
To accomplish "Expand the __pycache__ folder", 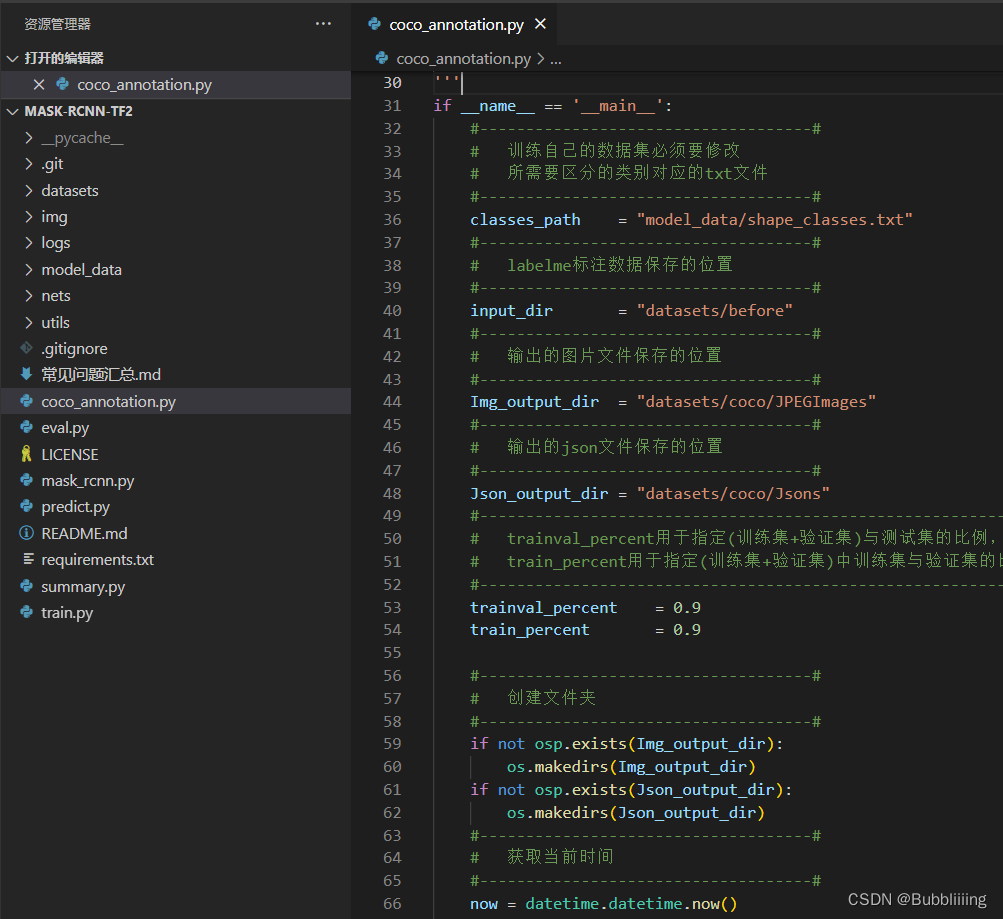I will (x=29, y=137).
